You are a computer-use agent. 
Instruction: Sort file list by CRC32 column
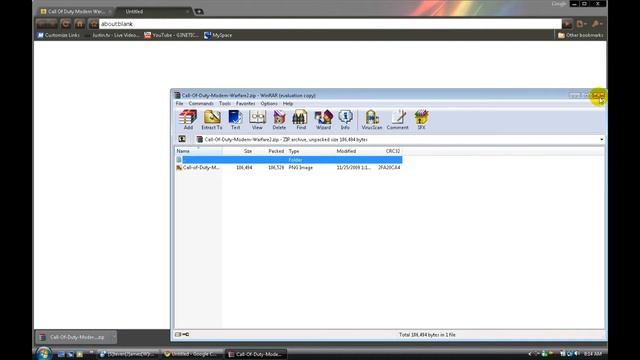point(389,151)
